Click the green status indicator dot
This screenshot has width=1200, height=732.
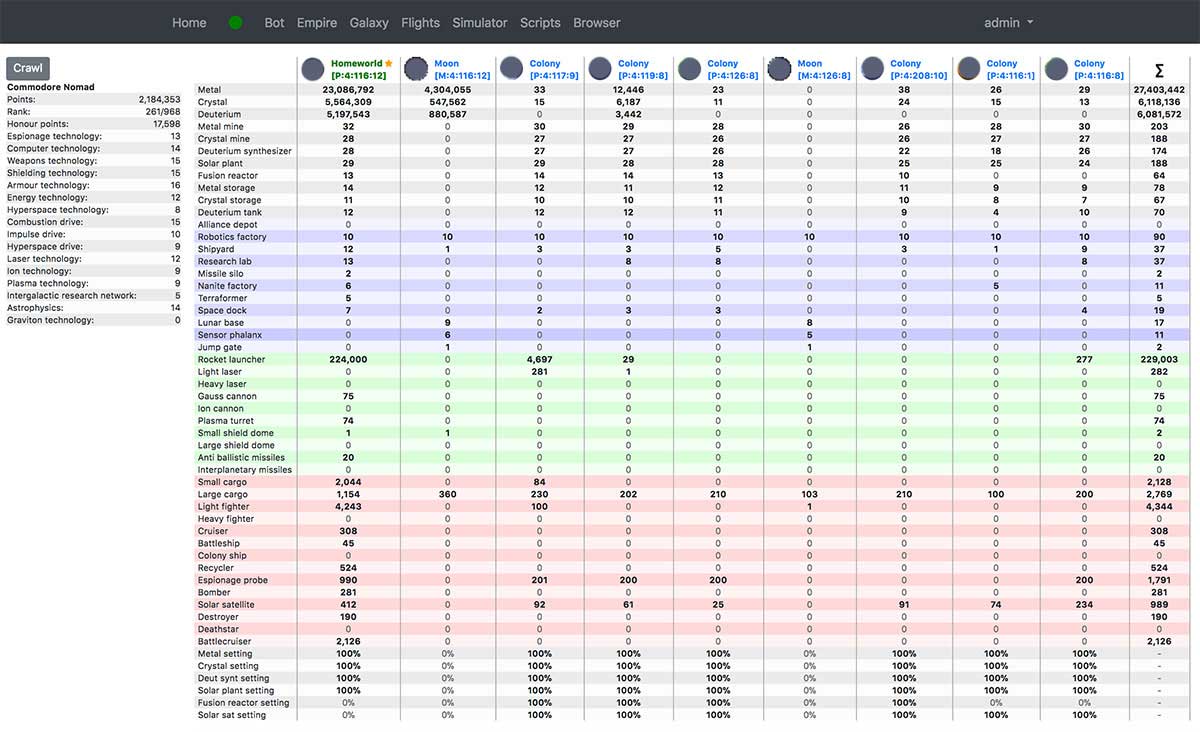pos(236,23)
